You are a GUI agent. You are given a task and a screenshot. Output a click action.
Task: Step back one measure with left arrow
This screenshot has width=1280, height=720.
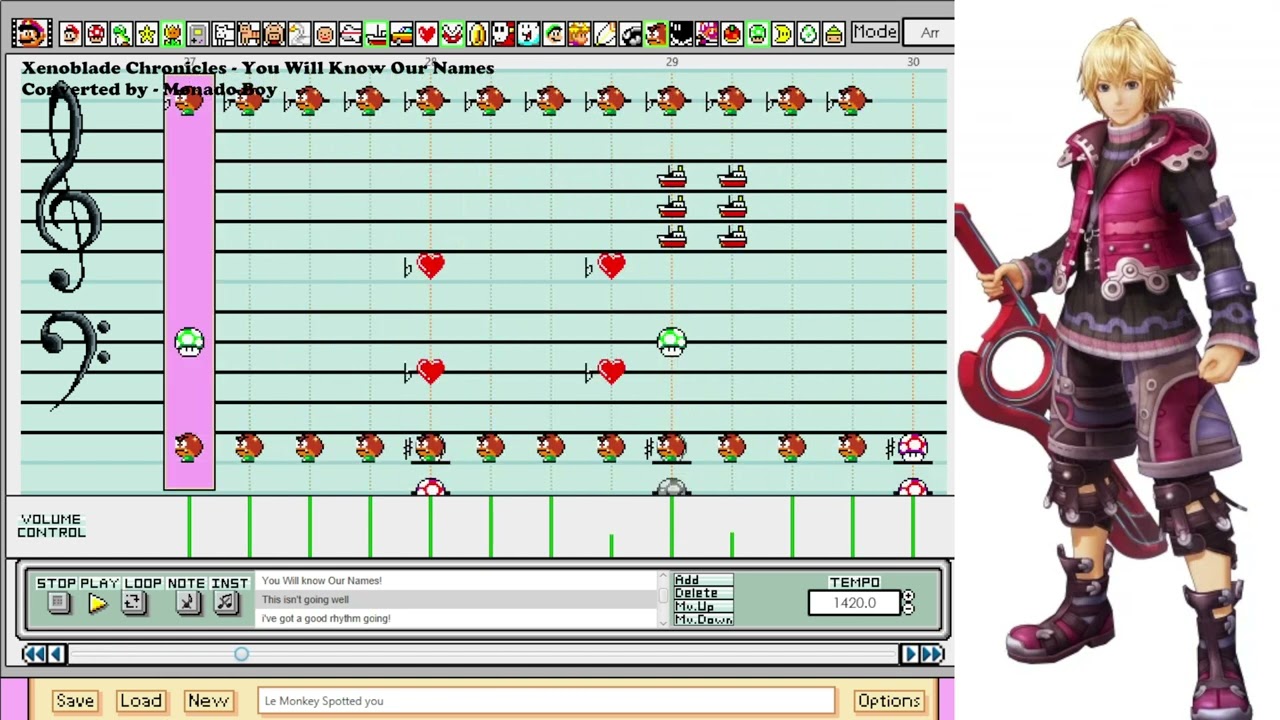[x=56, y=654]
